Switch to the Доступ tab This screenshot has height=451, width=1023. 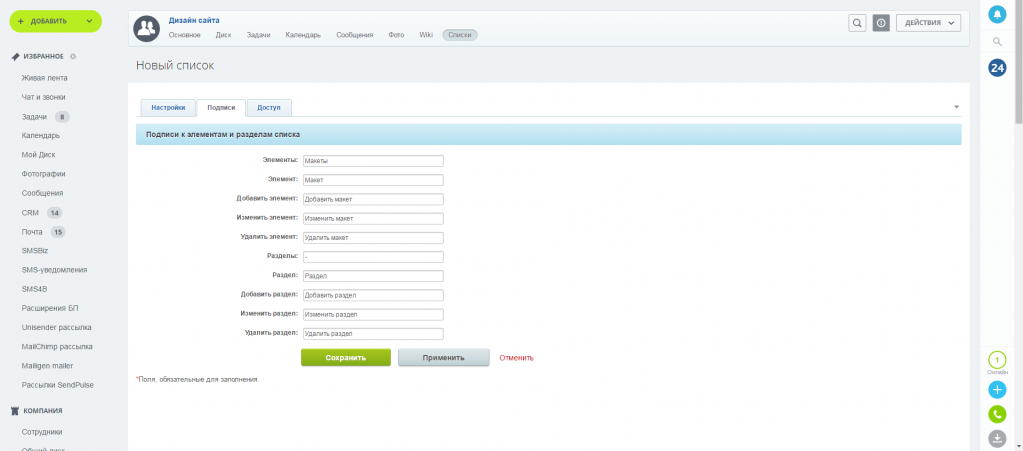269,108
